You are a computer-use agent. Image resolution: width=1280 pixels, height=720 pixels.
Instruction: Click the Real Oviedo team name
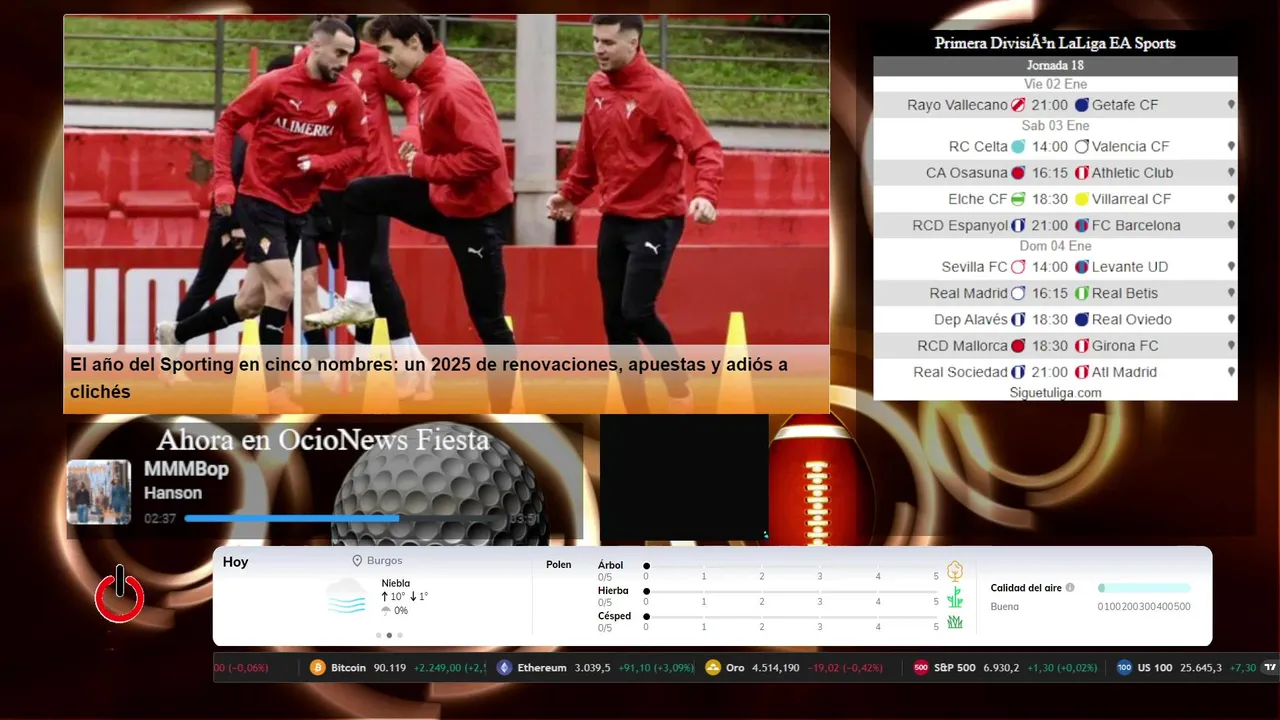tap(1132, 320)
